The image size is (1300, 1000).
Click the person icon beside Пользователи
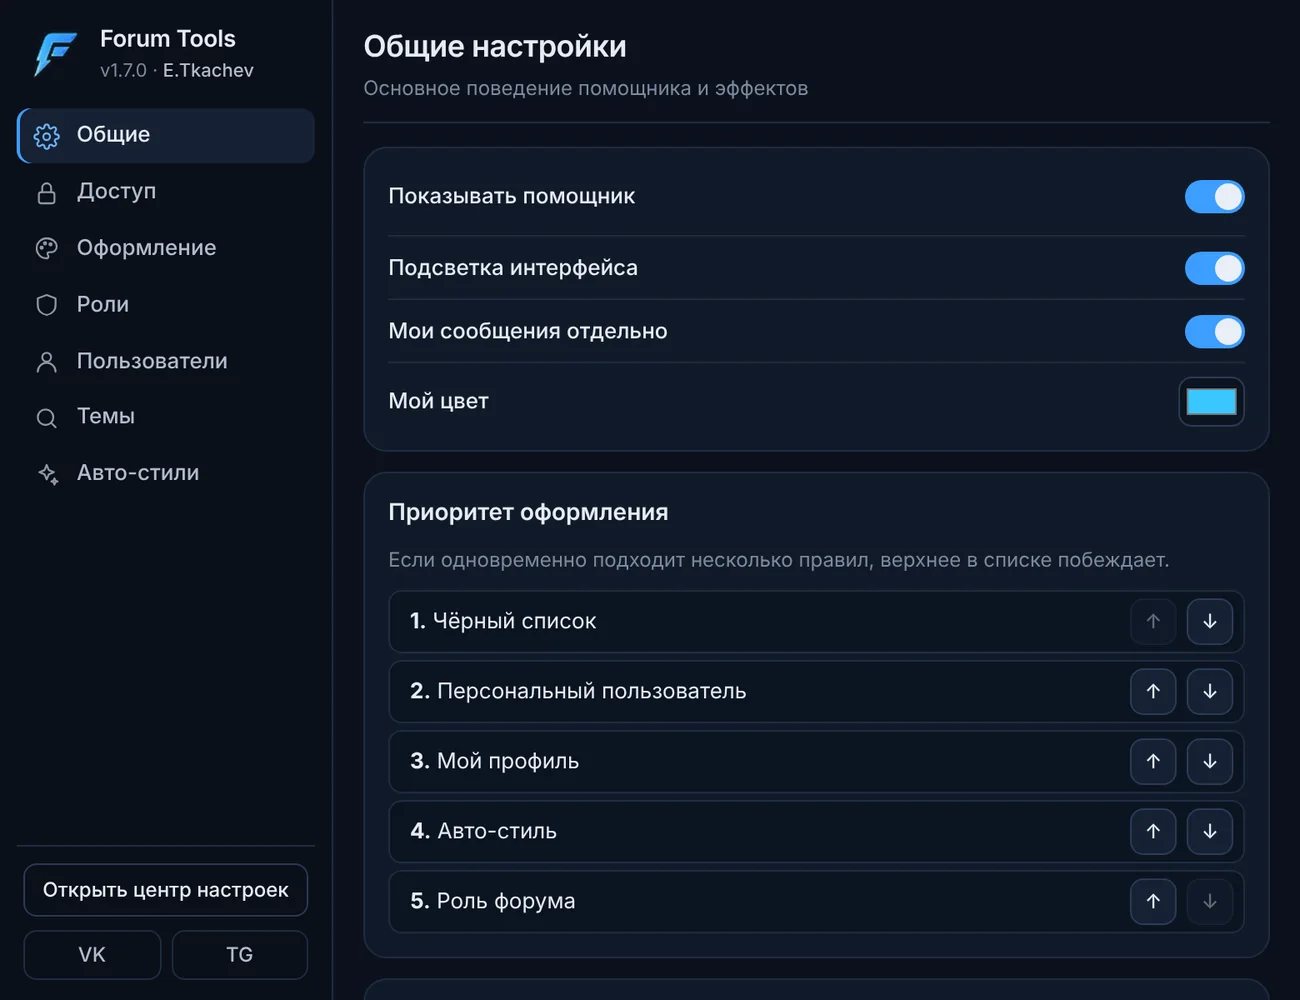coord(46,362)
